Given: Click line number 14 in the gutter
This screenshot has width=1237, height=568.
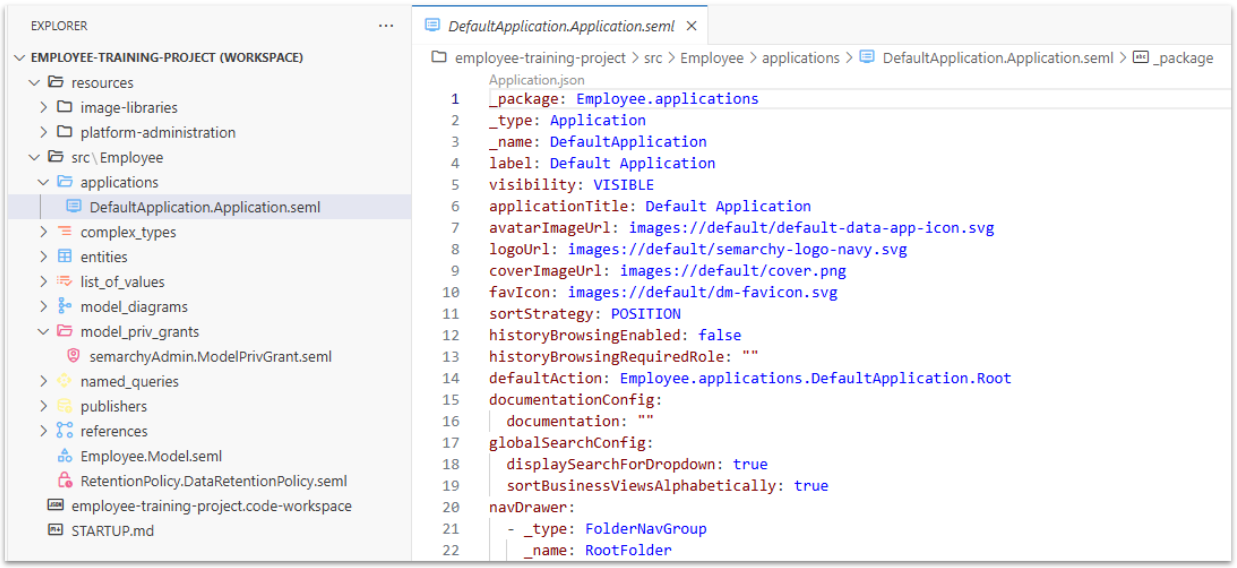Looking at the screenshot, I should [x=450, y=378].
